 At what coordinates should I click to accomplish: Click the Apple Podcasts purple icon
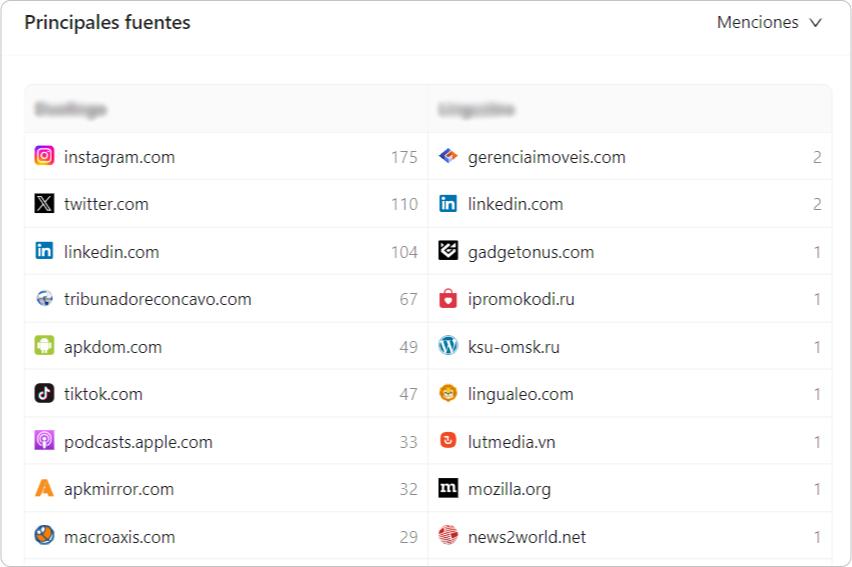tap(44, 440)
